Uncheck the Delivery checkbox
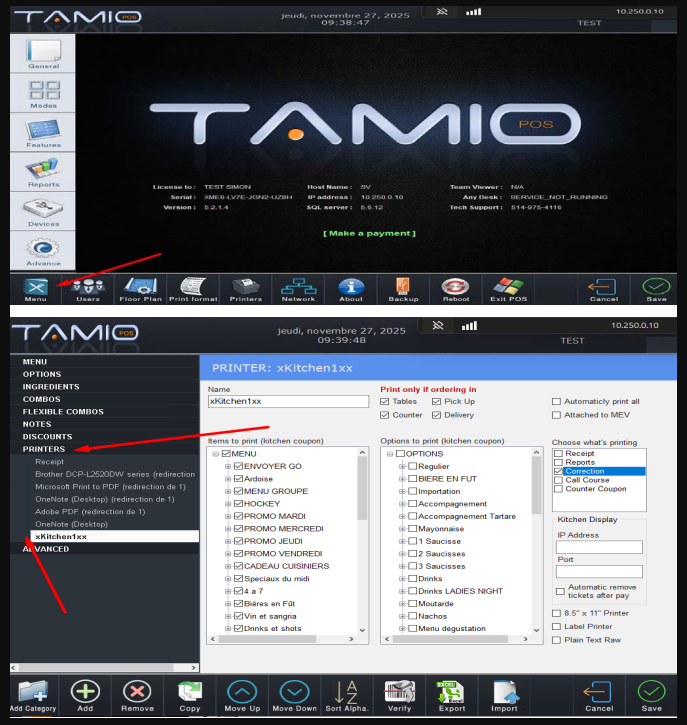Screen dimensions: 687x725 click(436, 415)
